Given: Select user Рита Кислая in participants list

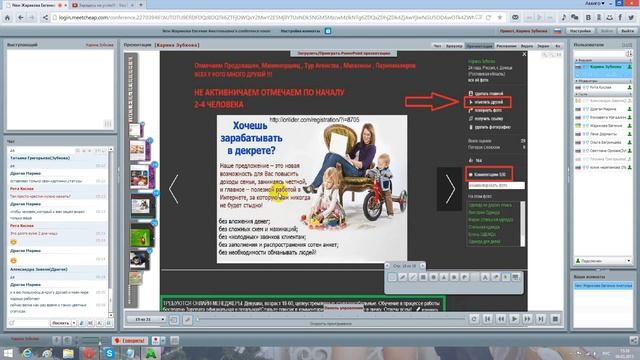Looking at the screenshot, I should pos(603,87).
